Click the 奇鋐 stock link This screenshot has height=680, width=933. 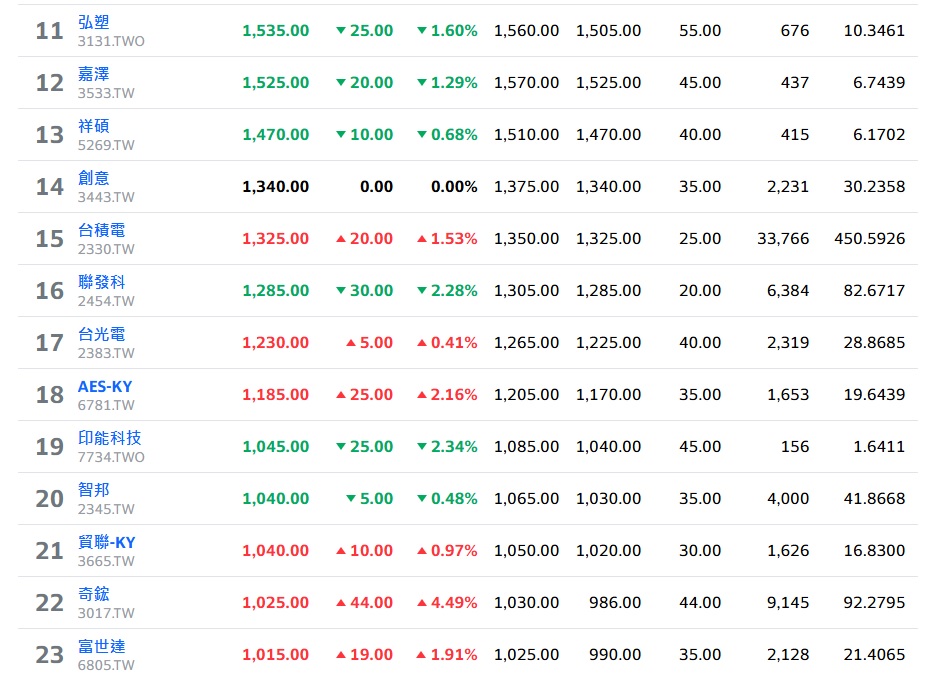coord(94,594)
